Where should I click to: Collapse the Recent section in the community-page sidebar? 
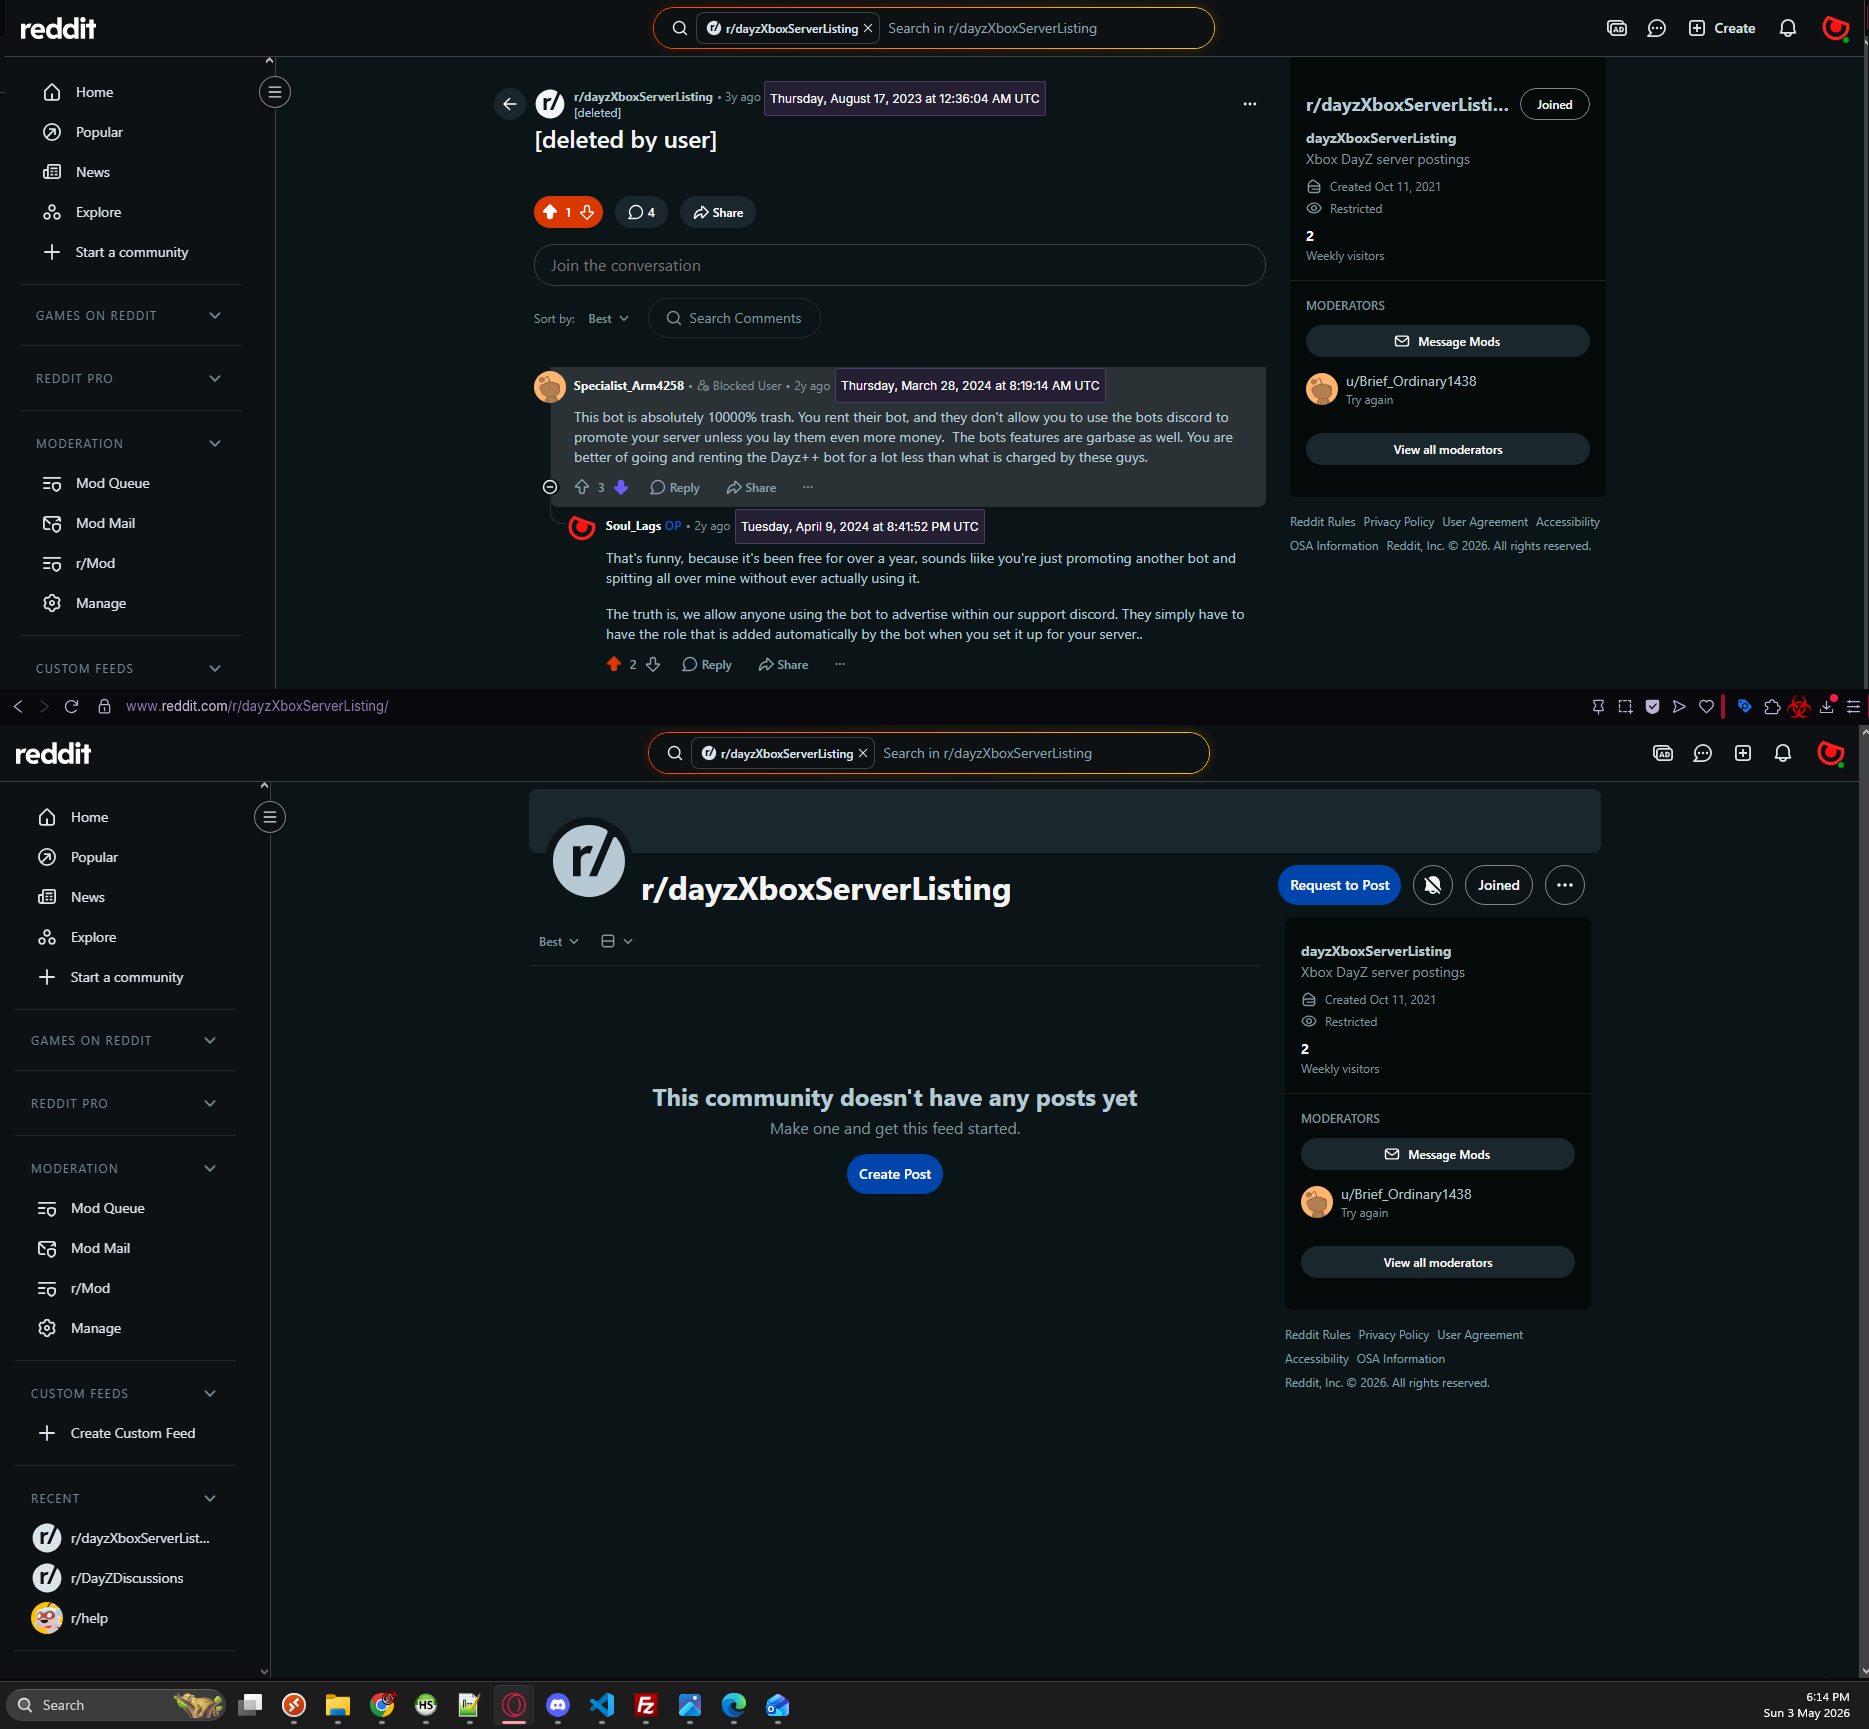[124, 1498]
